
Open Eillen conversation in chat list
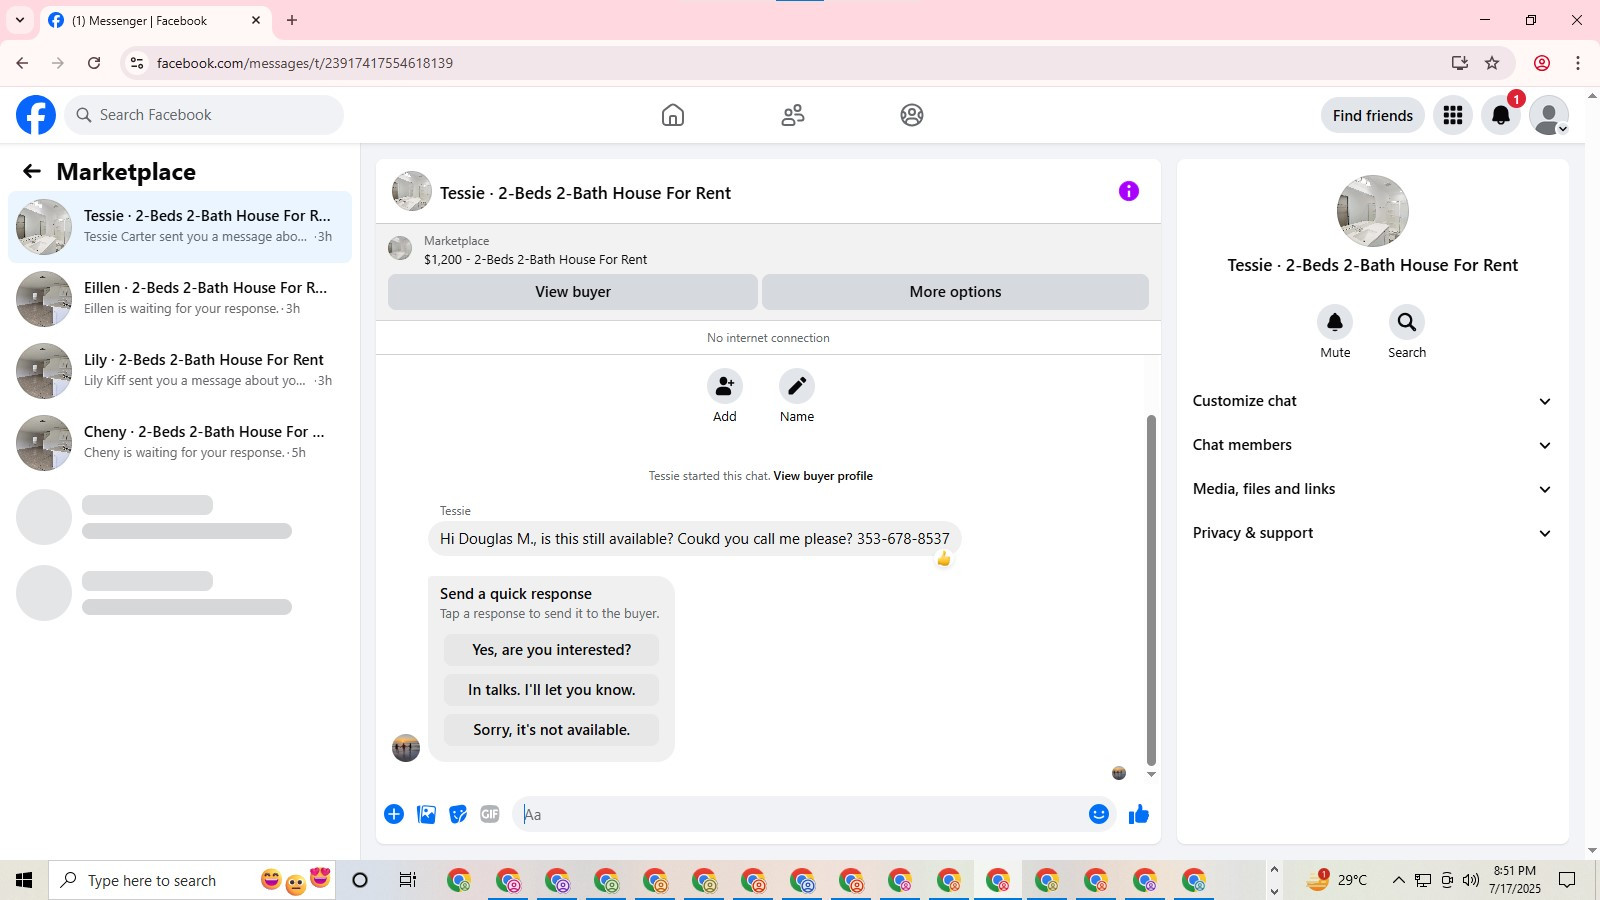pos(180,299)
